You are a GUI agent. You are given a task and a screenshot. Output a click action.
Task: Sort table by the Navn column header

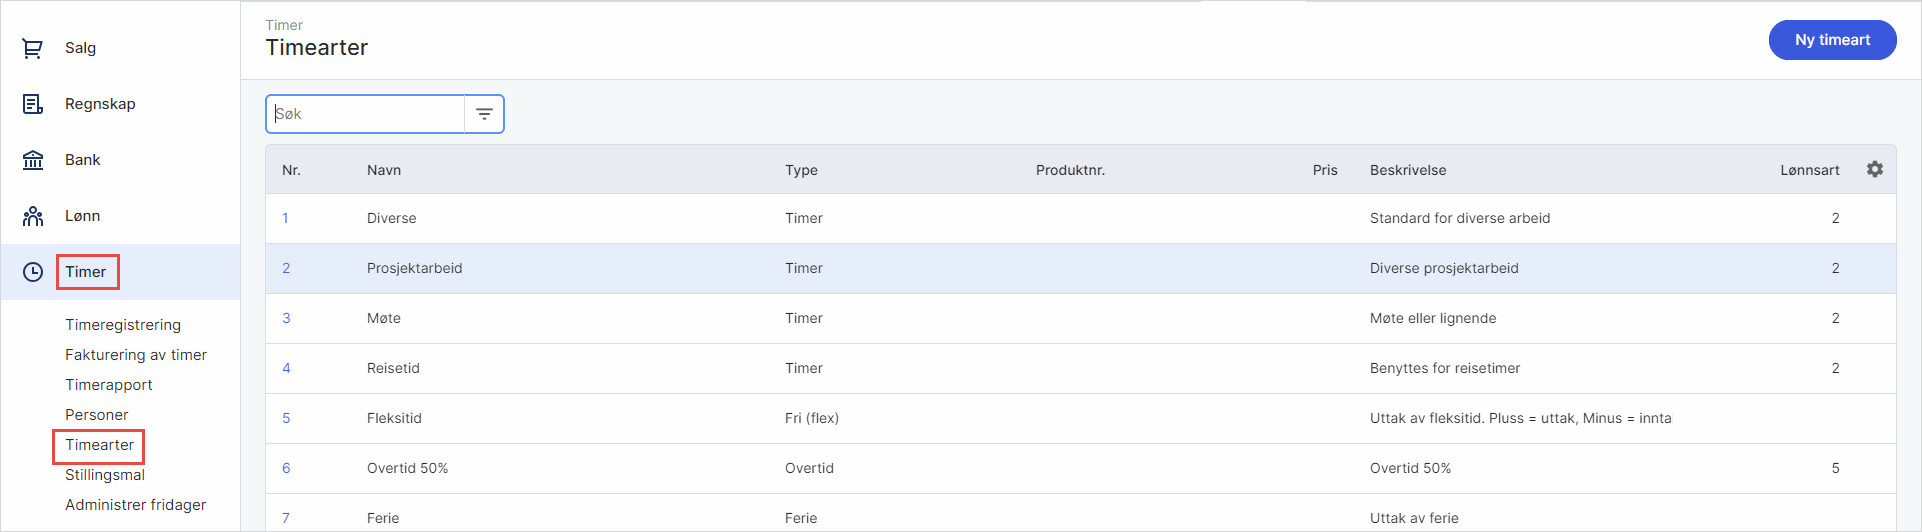384,170
